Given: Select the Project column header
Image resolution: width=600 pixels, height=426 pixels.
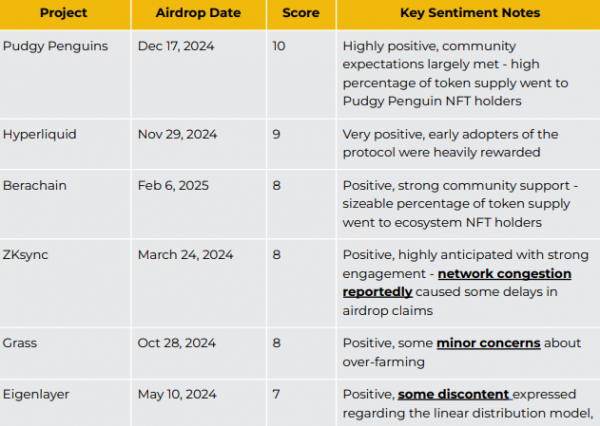Looking at the screenshot, I should (x=65, y=14).
